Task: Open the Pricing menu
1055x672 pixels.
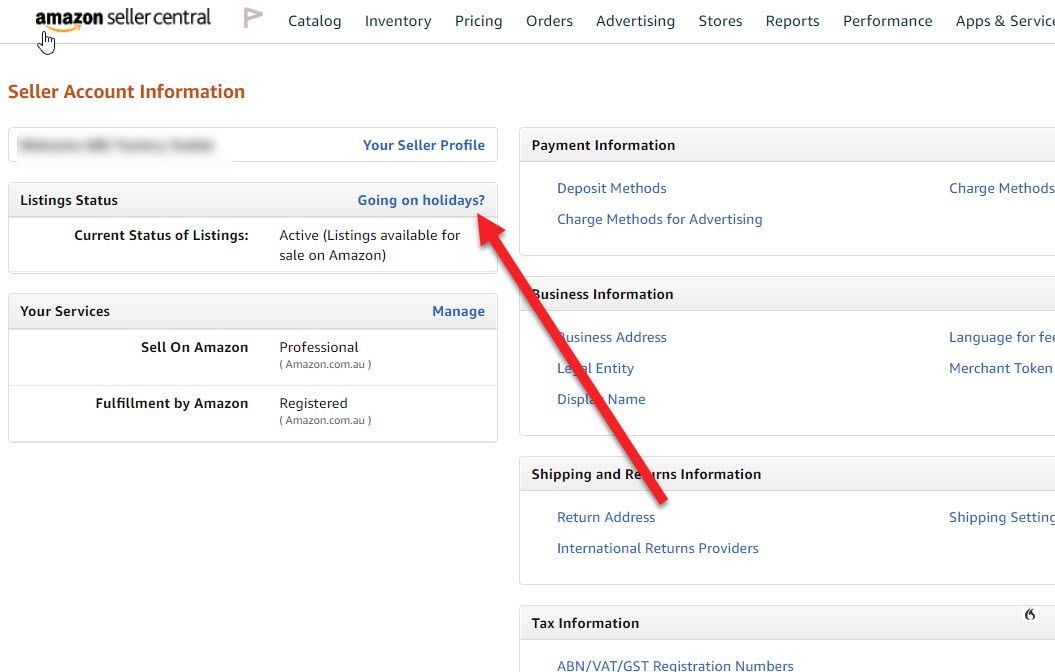Action: coord(478,21)
